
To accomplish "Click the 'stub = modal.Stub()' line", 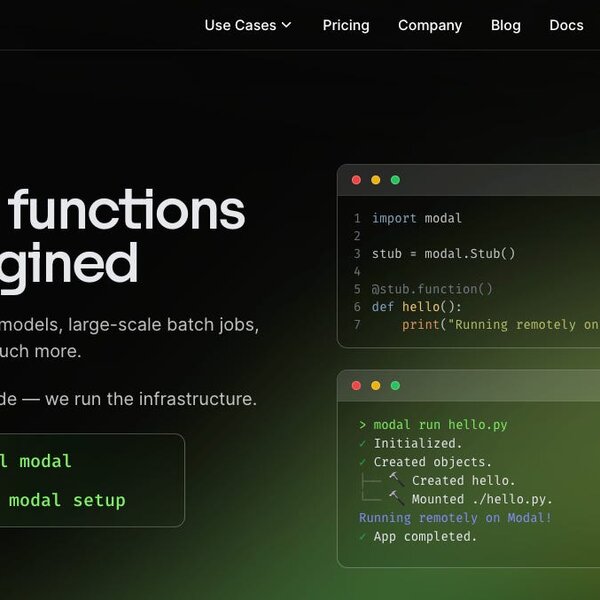I will pyautogui.click(x=443, y=254).
